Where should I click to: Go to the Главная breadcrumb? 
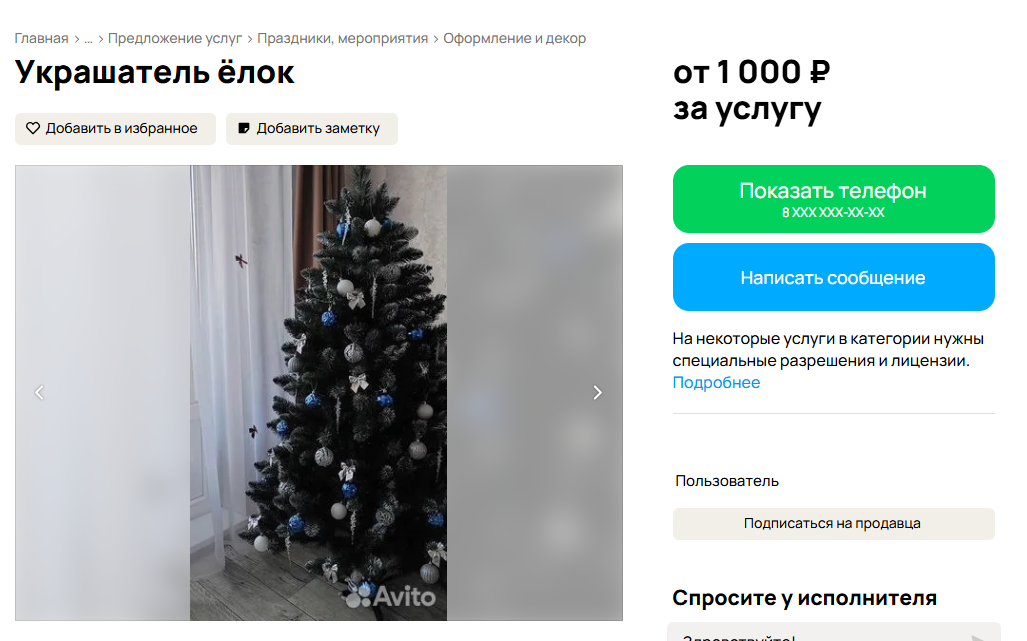[41, 39]
